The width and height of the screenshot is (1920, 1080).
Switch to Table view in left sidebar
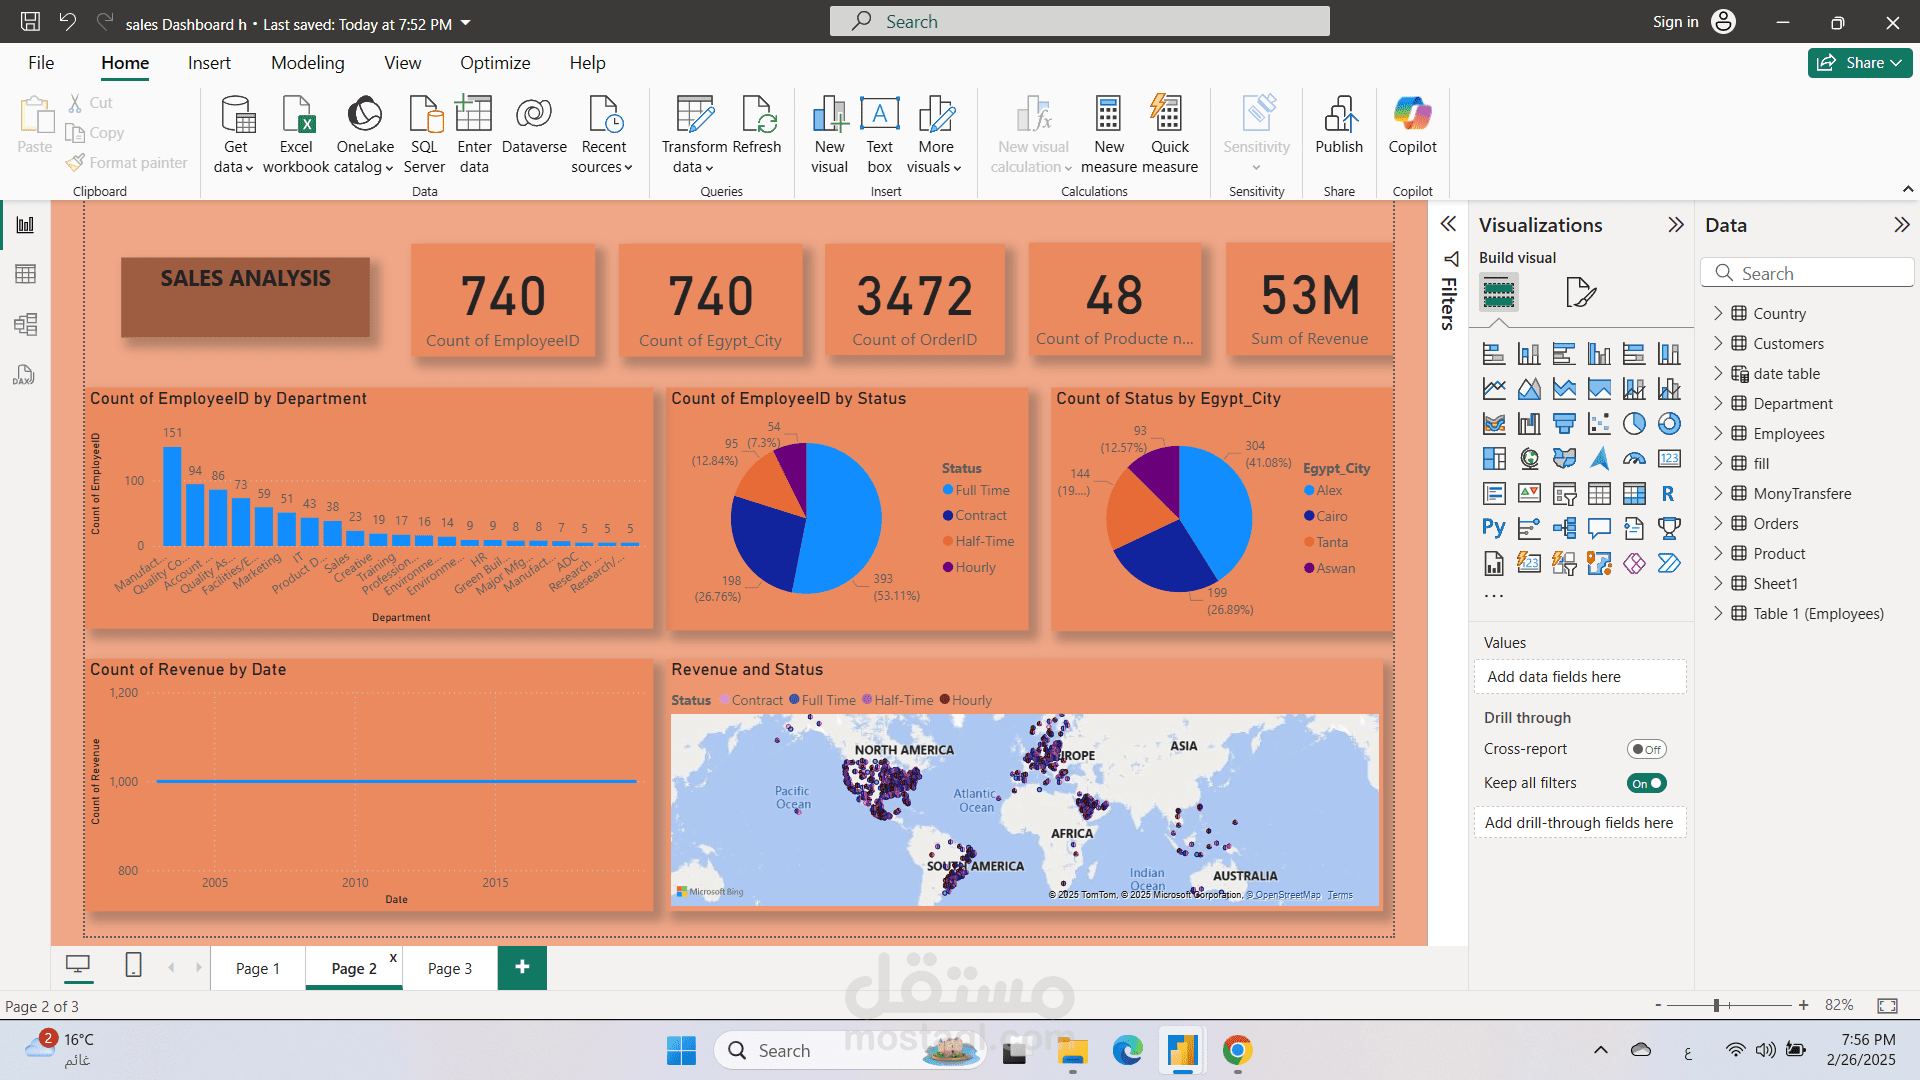coord(25,274)
